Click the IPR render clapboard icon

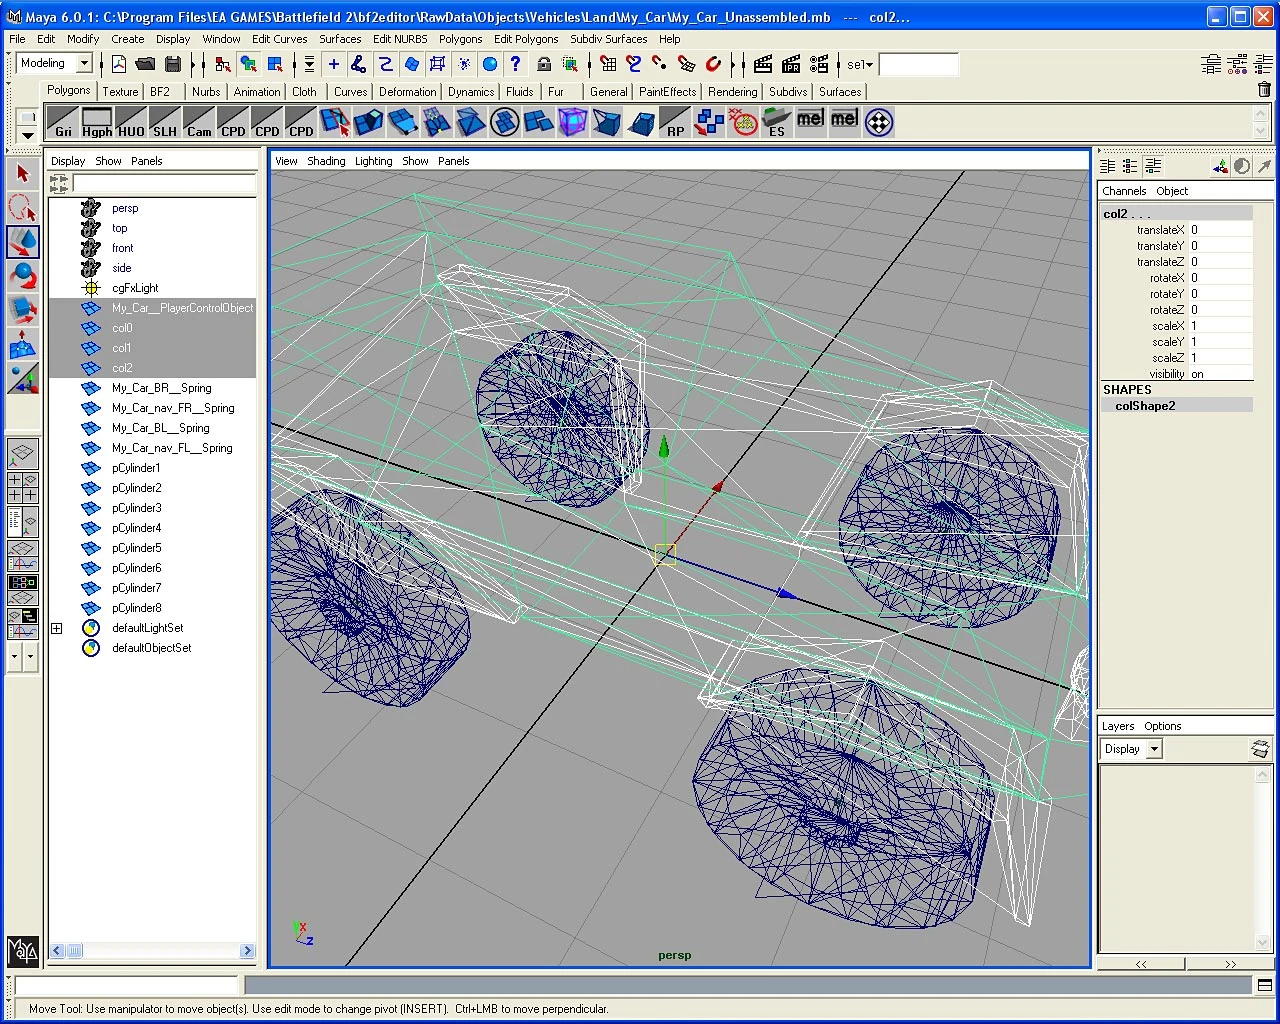tap(791, 64)
